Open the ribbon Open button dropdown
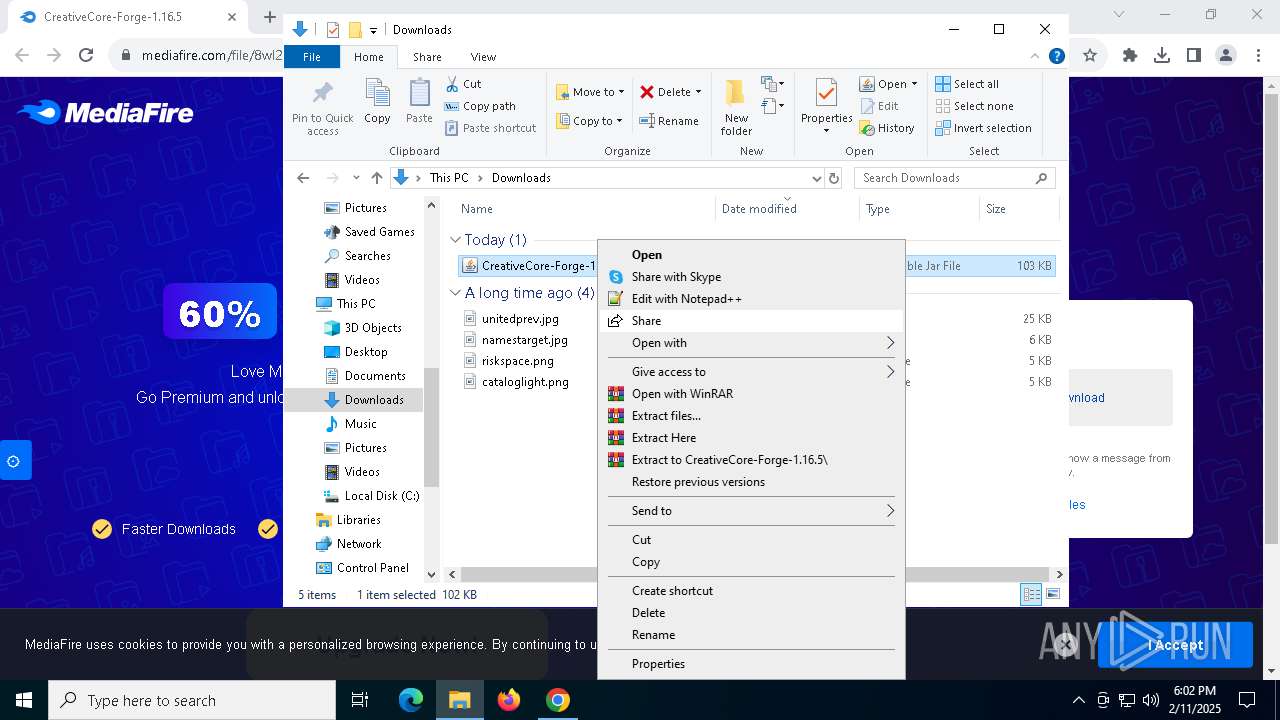 coord(913,84)
